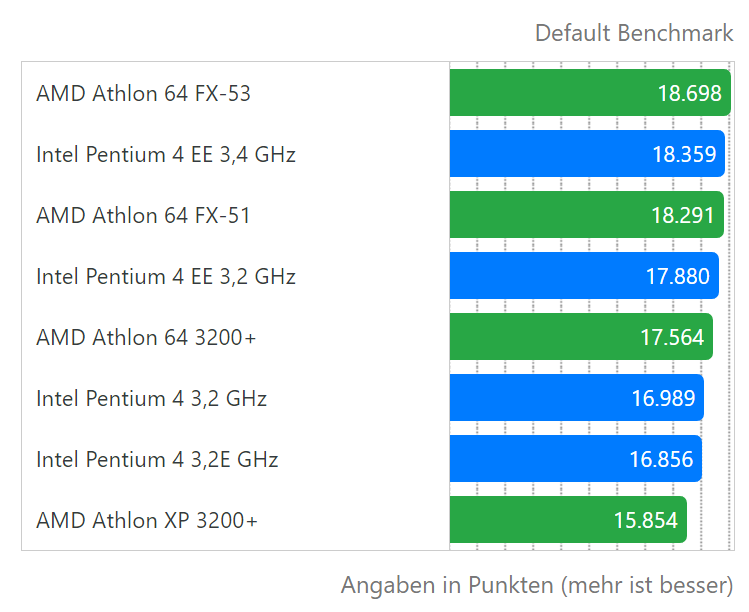Screen dimensions: 749x612
Task: Click the Intel Pentium 4 EE 3,2 GHz bar
Action: point(584,276)
